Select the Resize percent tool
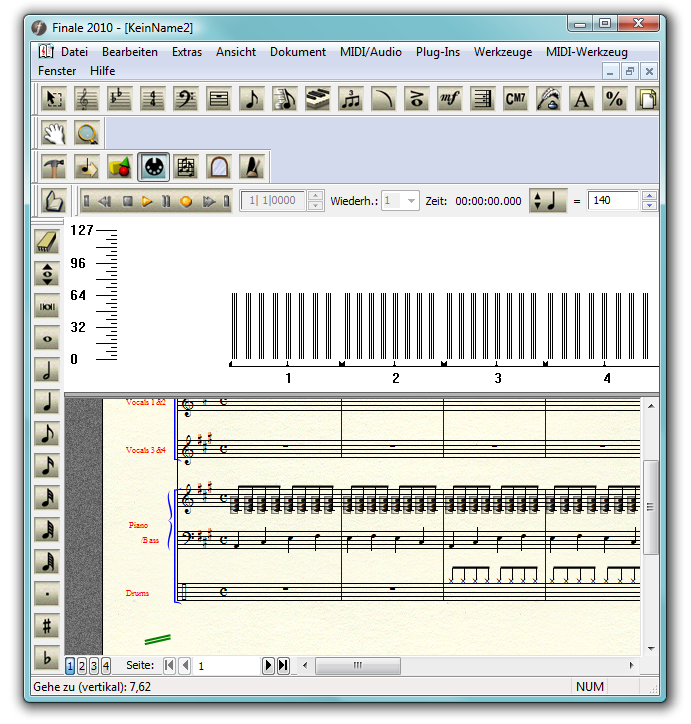Viewport: 691px width, 724px height. (614, 99)
